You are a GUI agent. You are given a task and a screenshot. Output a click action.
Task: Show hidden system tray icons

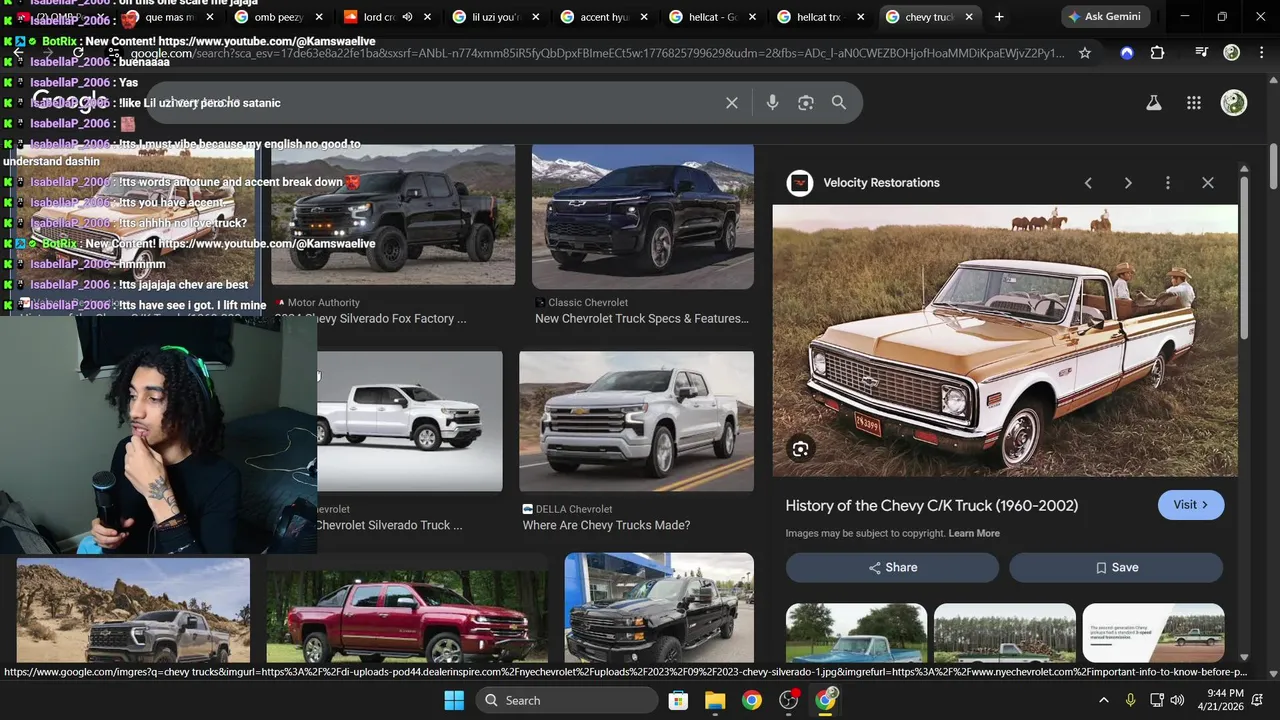click(x=1104, y=700)
